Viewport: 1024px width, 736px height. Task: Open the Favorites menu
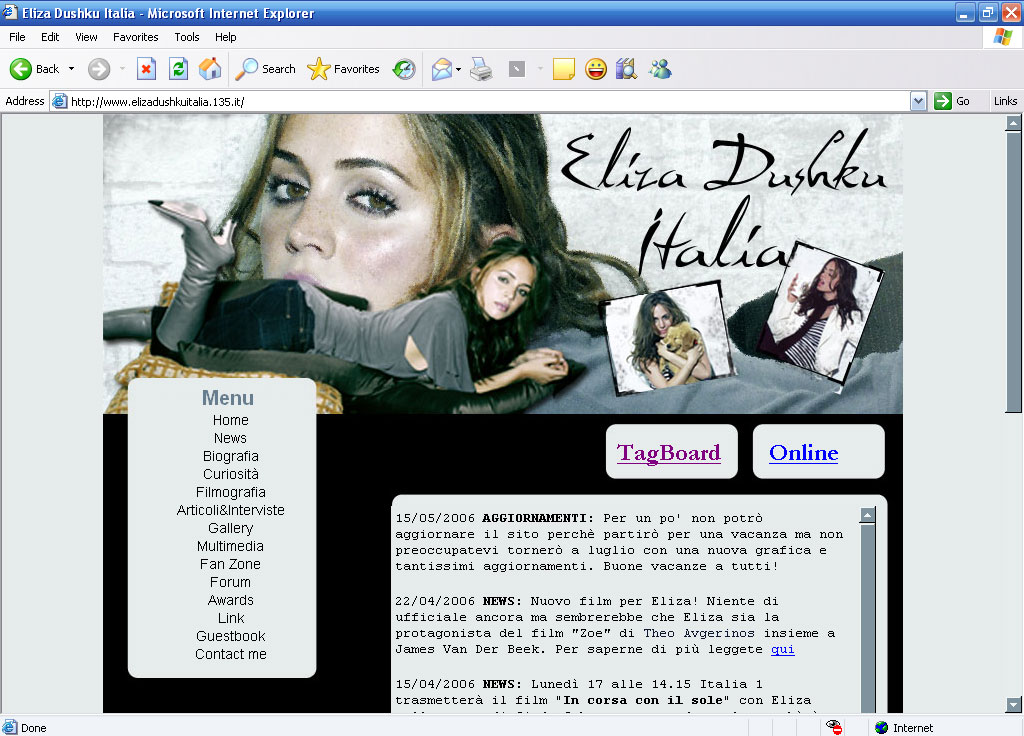pos(136,37)
